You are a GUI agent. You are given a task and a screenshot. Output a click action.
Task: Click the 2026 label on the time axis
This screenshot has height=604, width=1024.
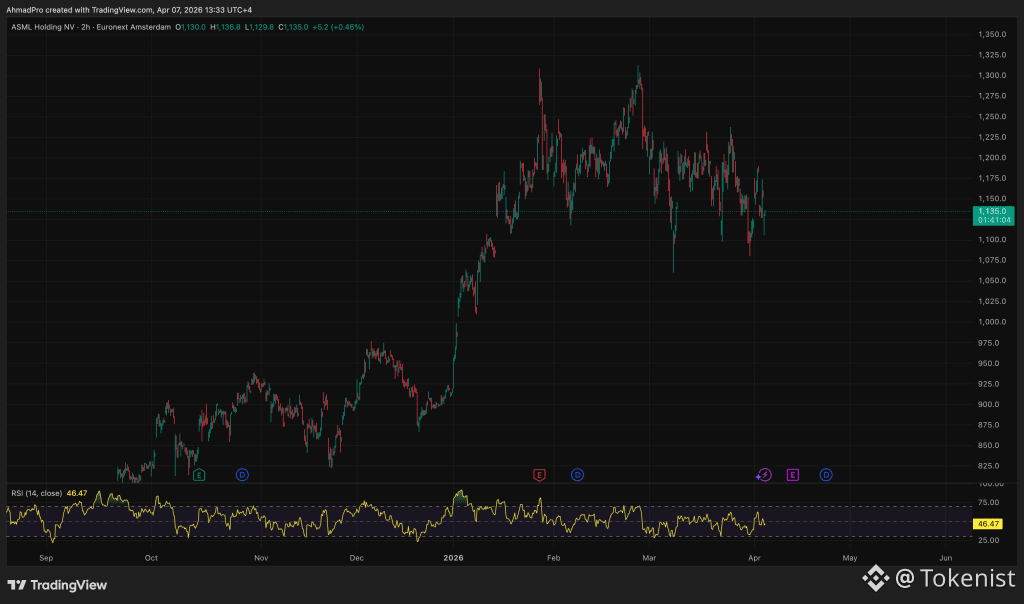tap(453, 556)
